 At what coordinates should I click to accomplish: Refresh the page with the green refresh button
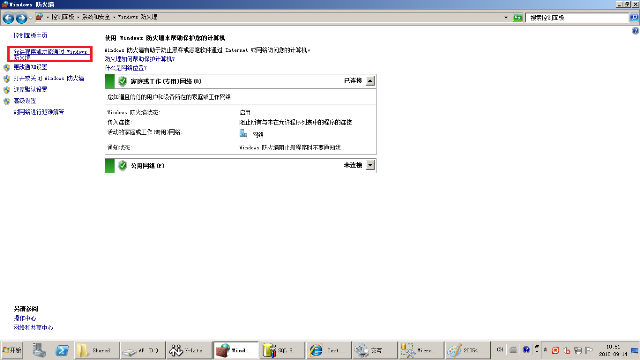pos(518,18)
